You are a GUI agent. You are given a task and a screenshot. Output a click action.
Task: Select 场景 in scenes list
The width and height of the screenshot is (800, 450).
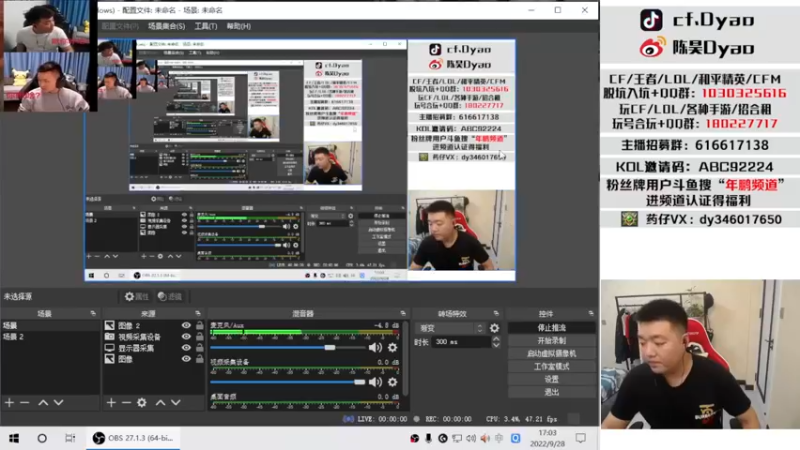pyautogui.click(x=50, y=326)
